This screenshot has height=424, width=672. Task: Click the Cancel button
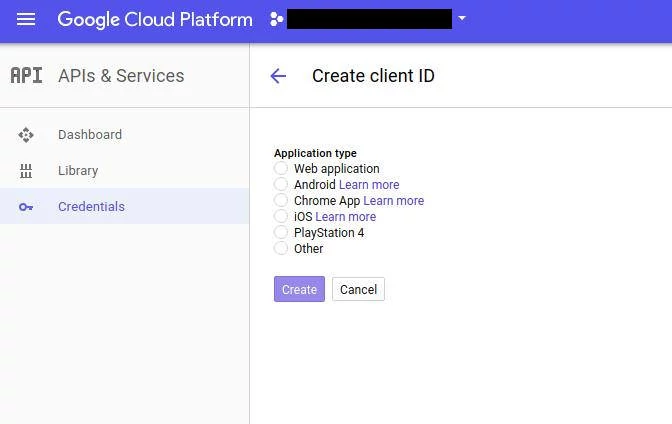[358, 289]
